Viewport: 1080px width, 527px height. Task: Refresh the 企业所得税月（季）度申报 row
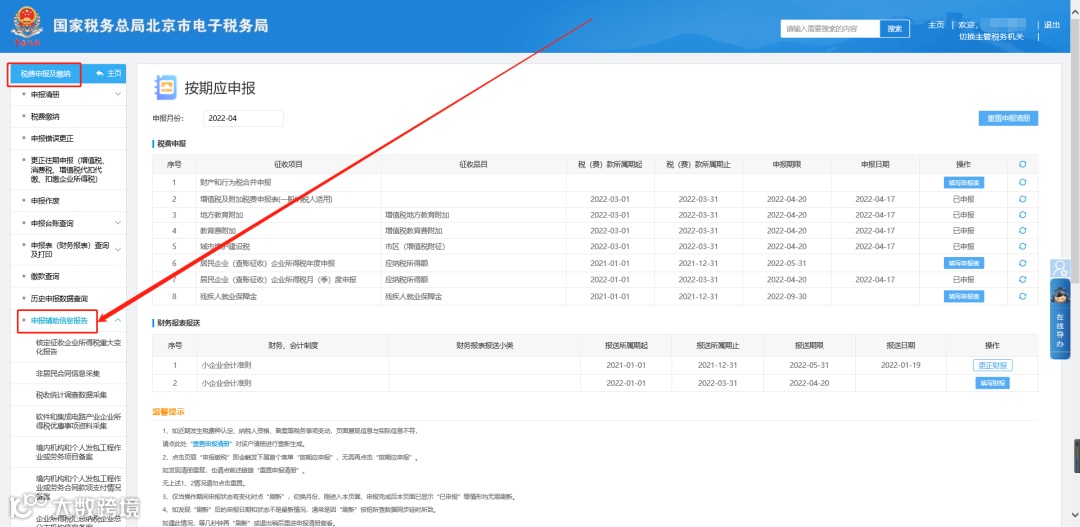click(1022, 279)
